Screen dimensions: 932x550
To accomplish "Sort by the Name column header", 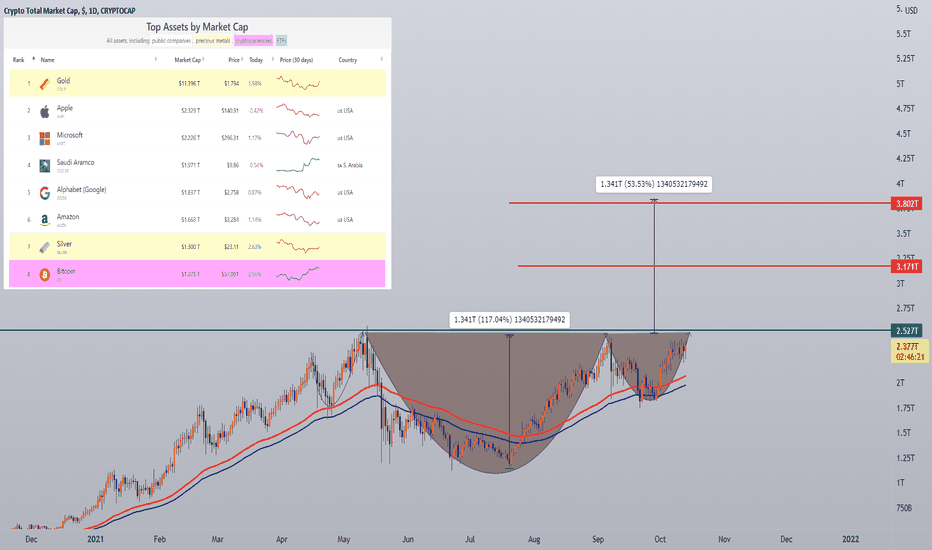I will tap(48, 60).
